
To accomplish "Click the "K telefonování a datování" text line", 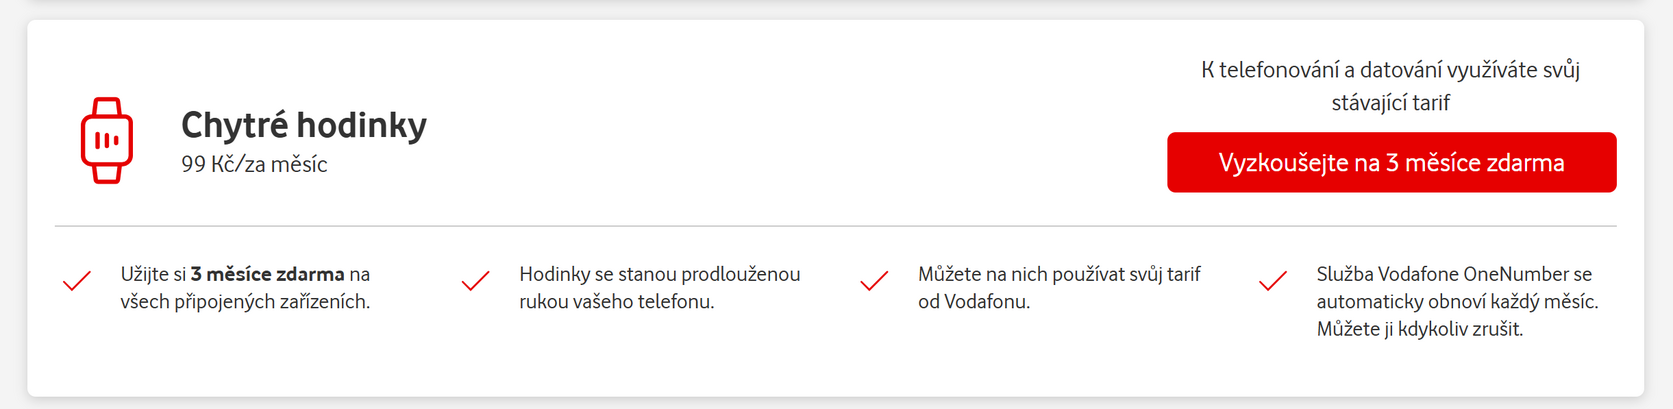I will point(1390,70).
